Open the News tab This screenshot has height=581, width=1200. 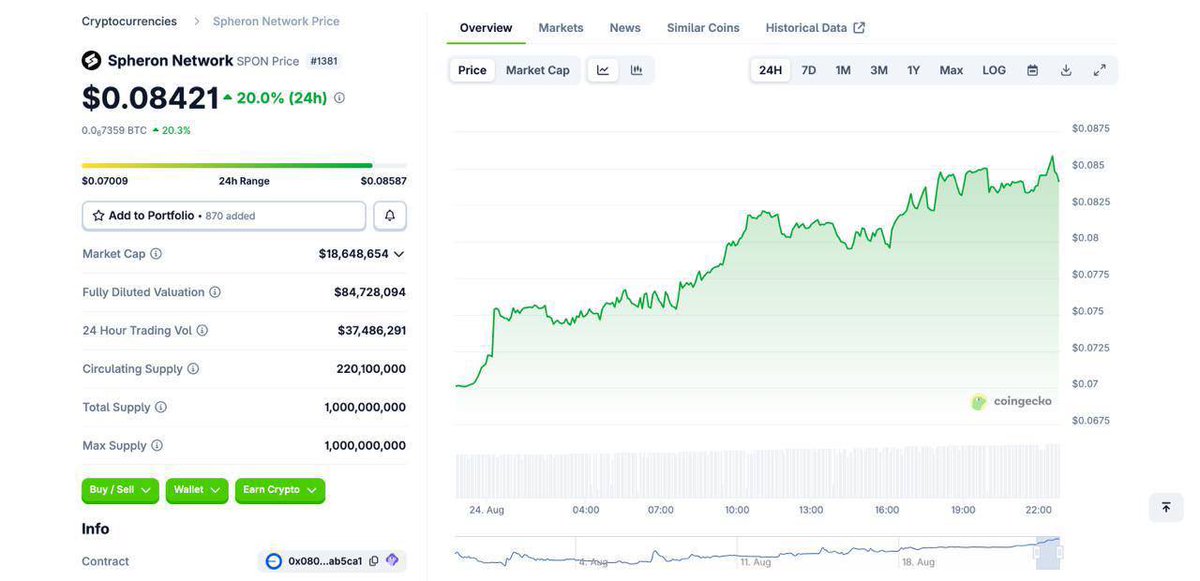tap(625, 28)
